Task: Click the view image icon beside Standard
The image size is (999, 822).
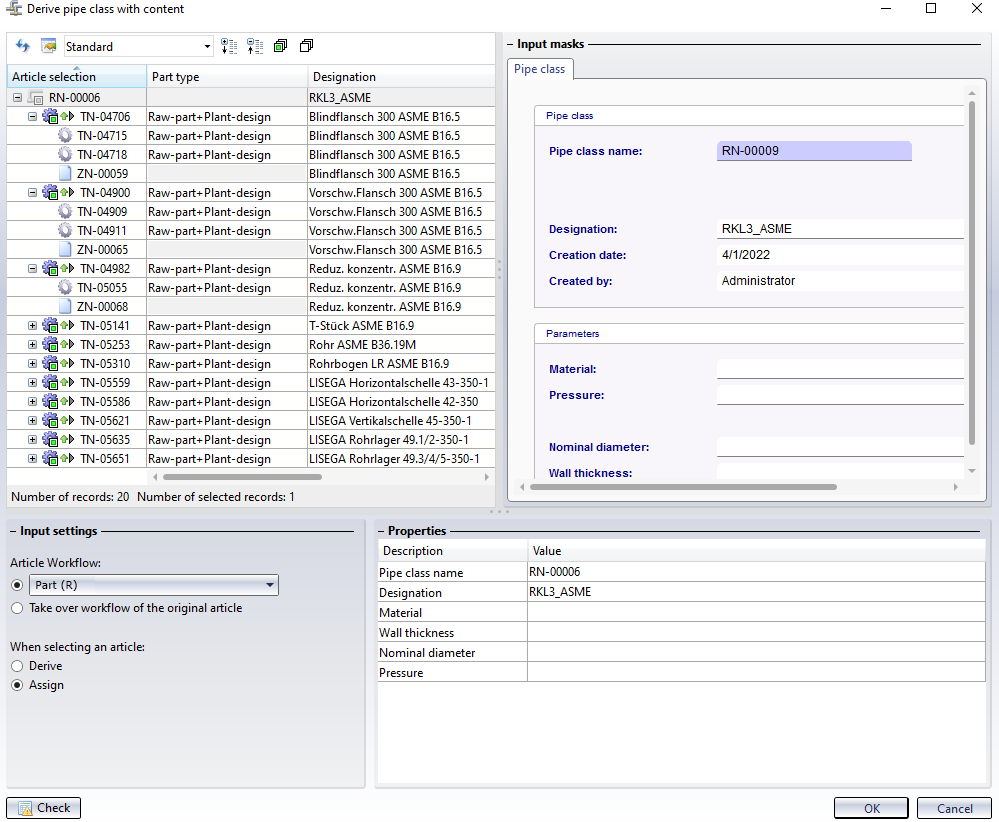Action: [48, 46]
